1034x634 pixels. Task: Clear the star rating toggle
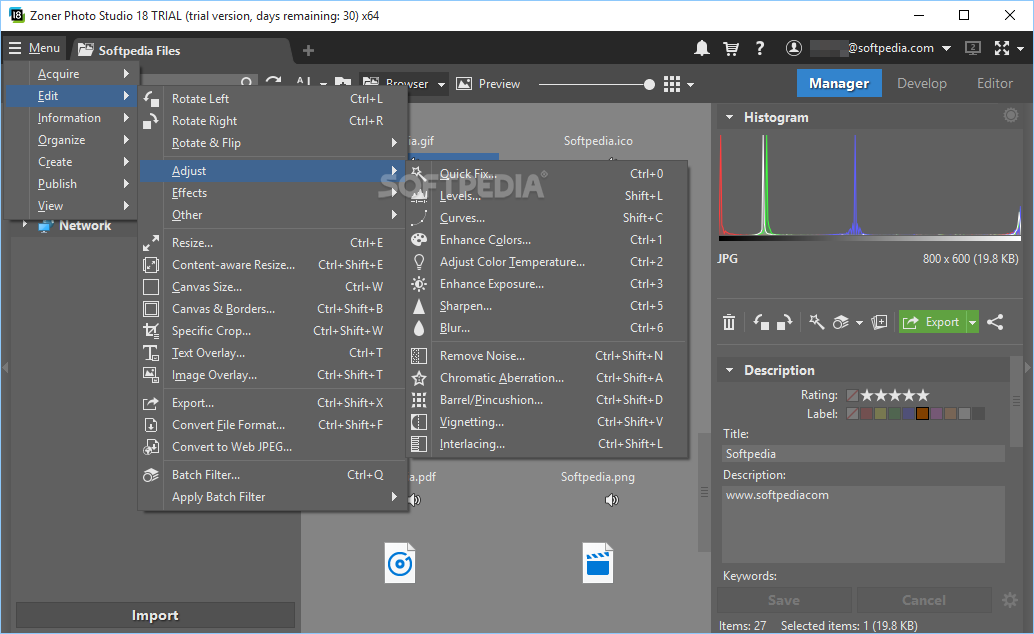[852, 395]
